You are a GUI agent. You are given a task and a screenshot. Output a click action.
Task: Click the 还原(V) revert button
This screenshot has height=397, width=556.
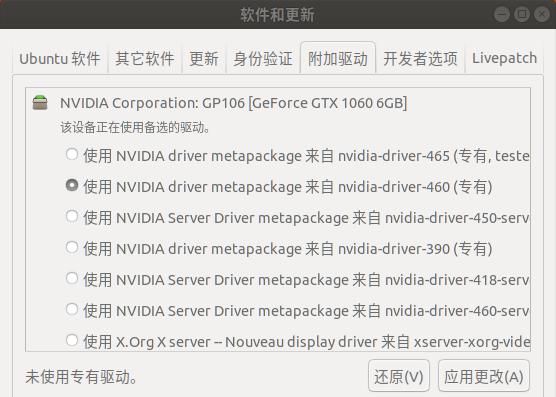click(x=399, y=376)
